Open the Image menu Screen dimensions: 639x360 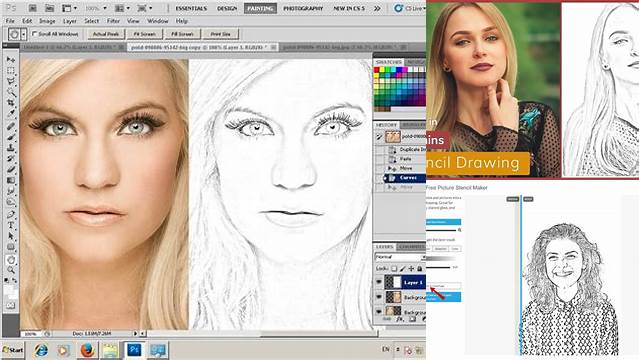(47, 21)
